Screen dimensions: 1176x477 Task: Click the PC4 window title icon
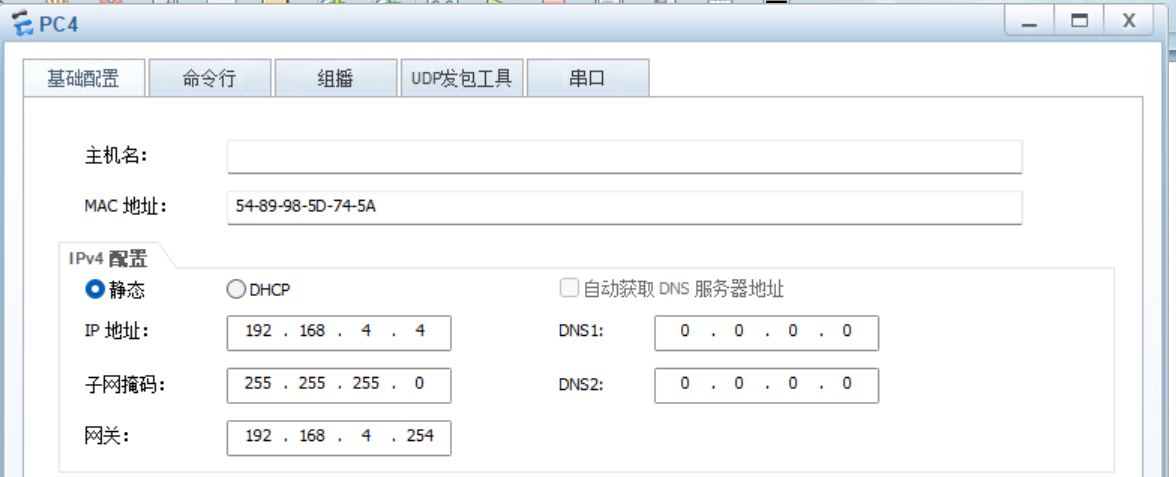tap(23, 25)
